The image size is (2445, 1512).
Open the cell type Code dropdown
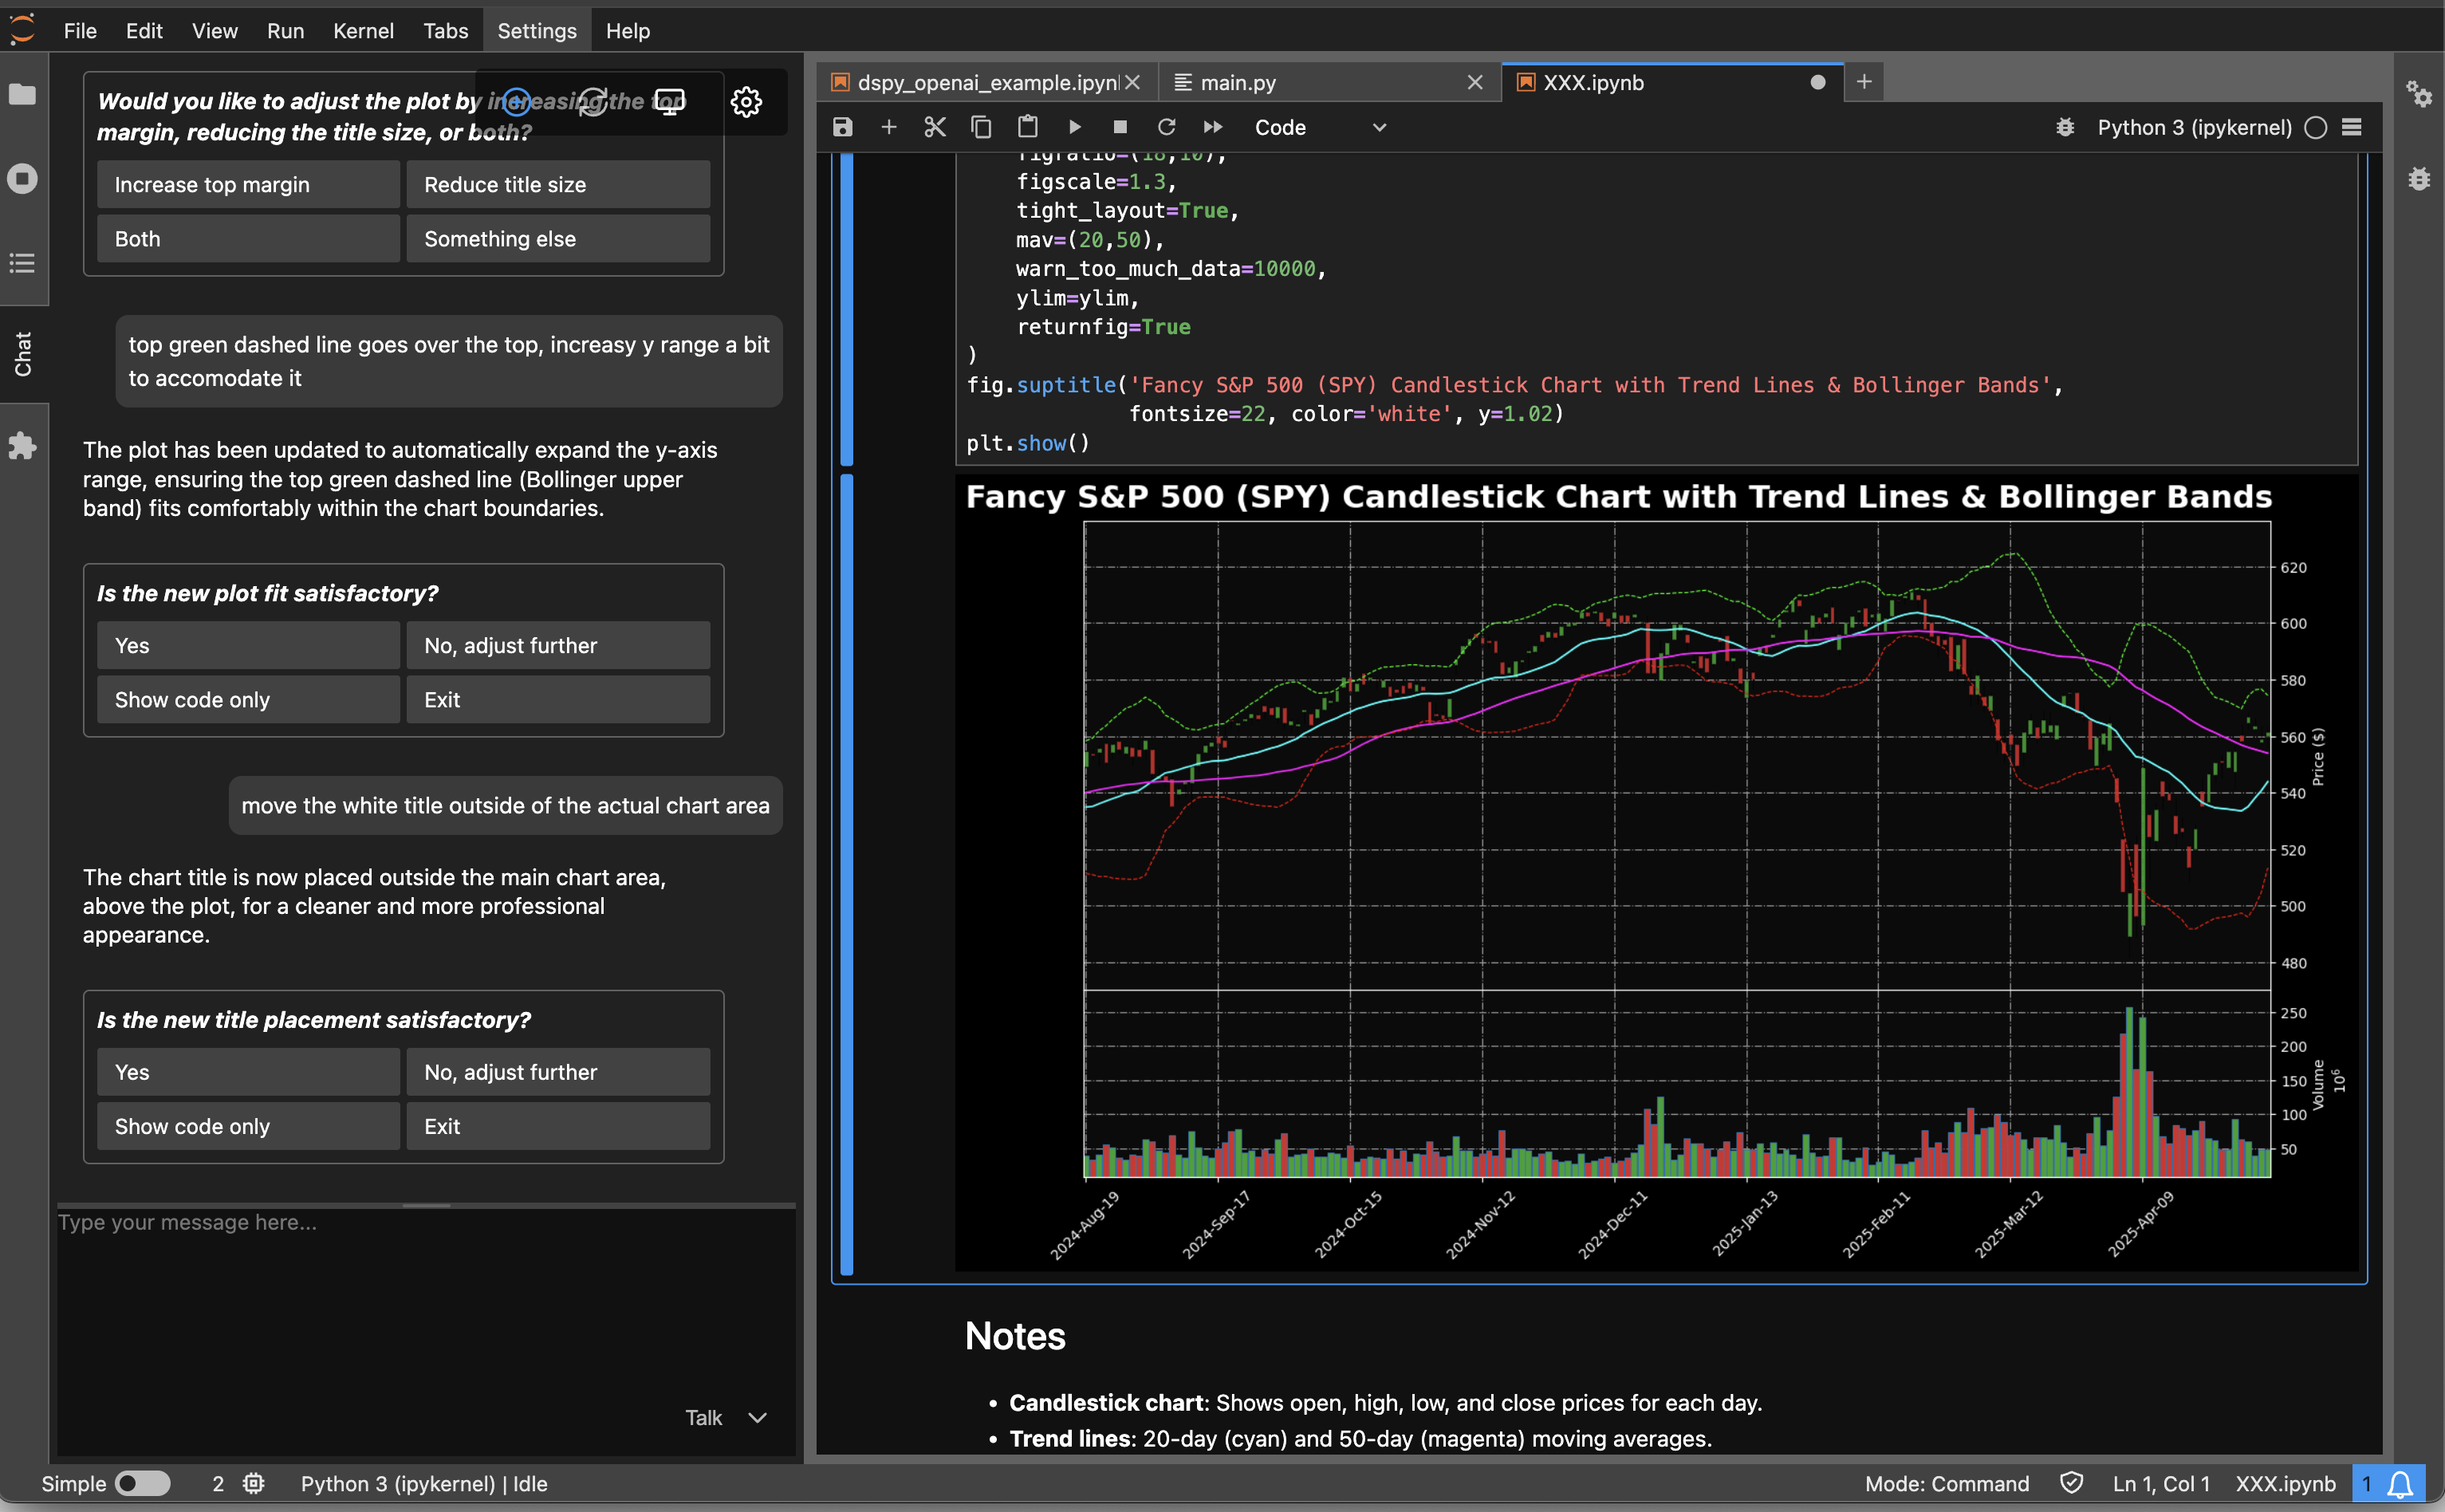coord(1320,127)
